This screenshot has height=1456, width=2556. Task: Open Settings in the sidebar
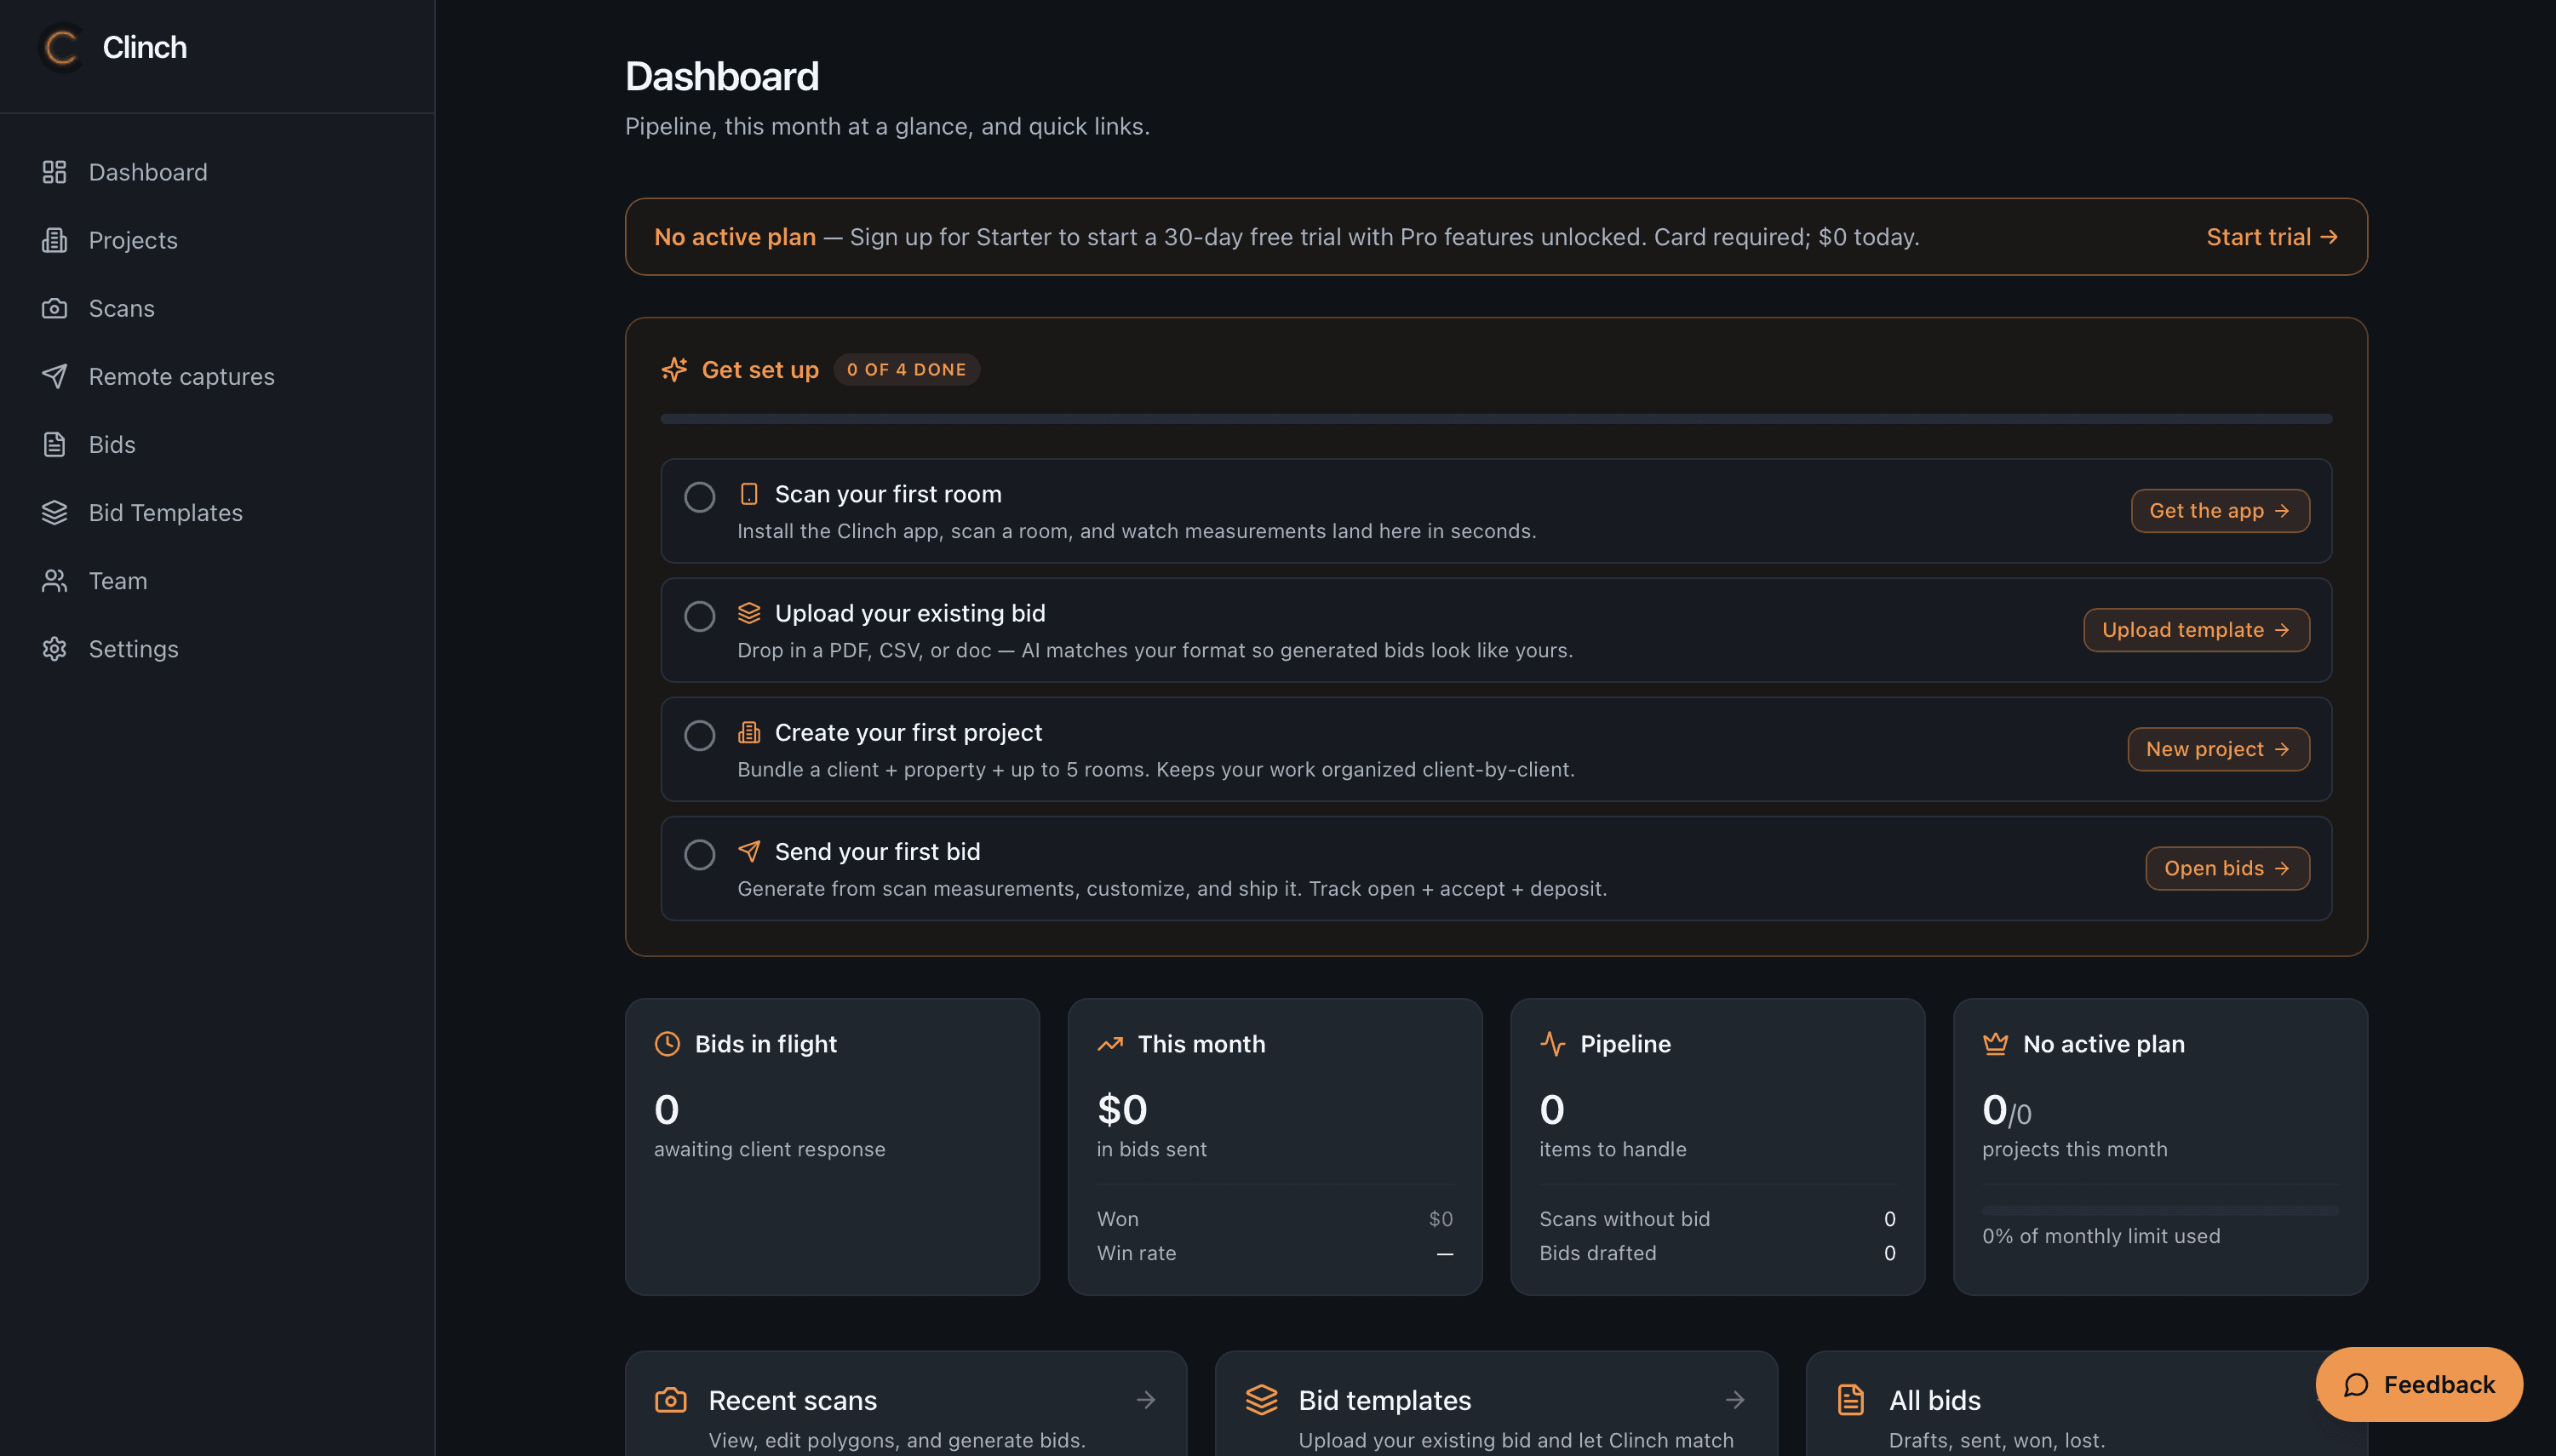[x=217, y=648]
